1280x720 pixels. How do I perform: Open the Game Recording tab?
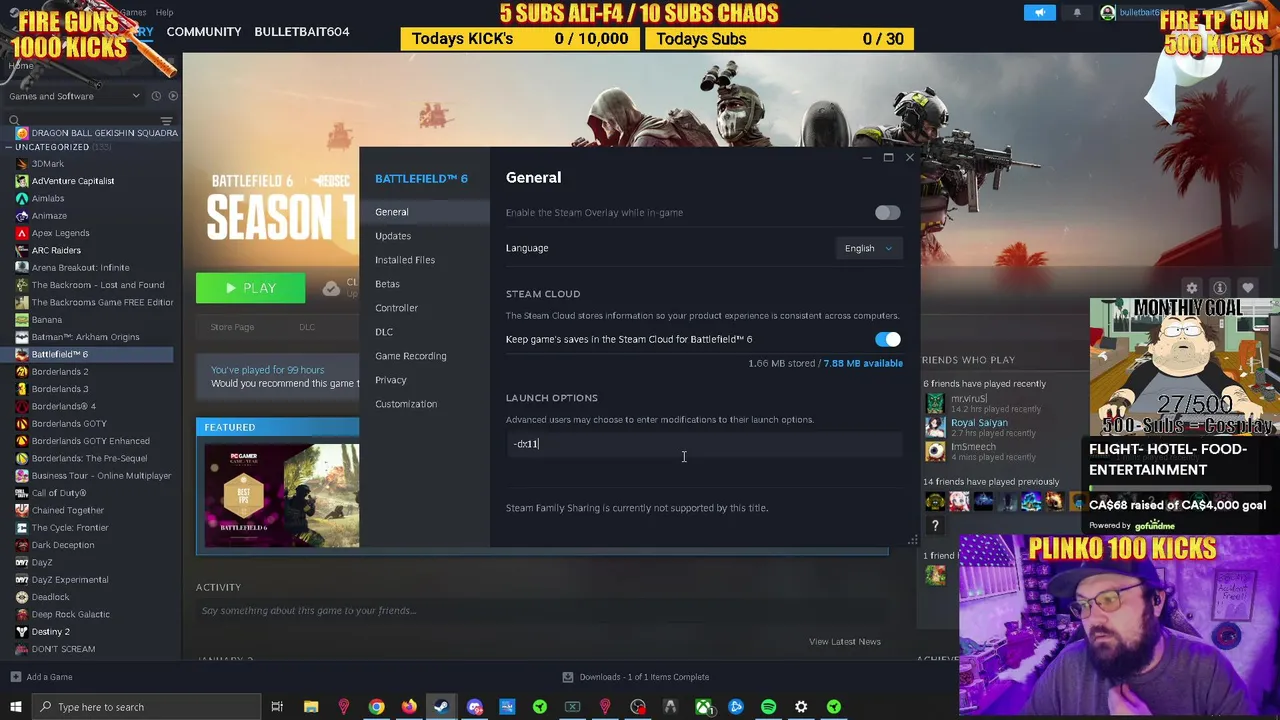pos(411,356)
